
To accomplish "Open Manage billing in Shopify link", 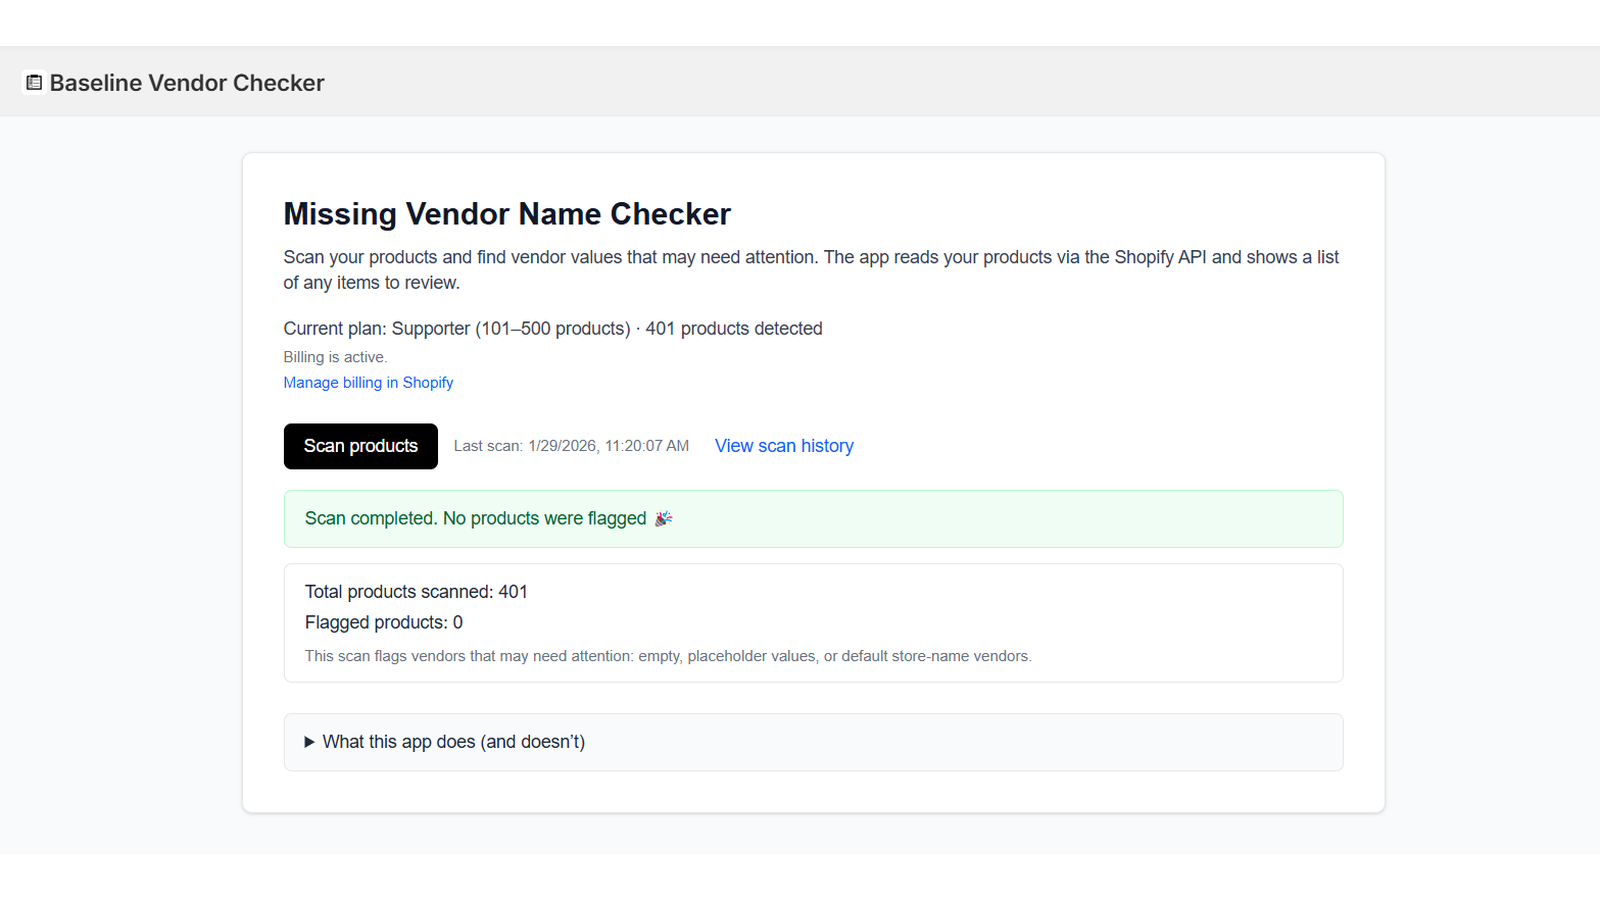I will (368, 383).
